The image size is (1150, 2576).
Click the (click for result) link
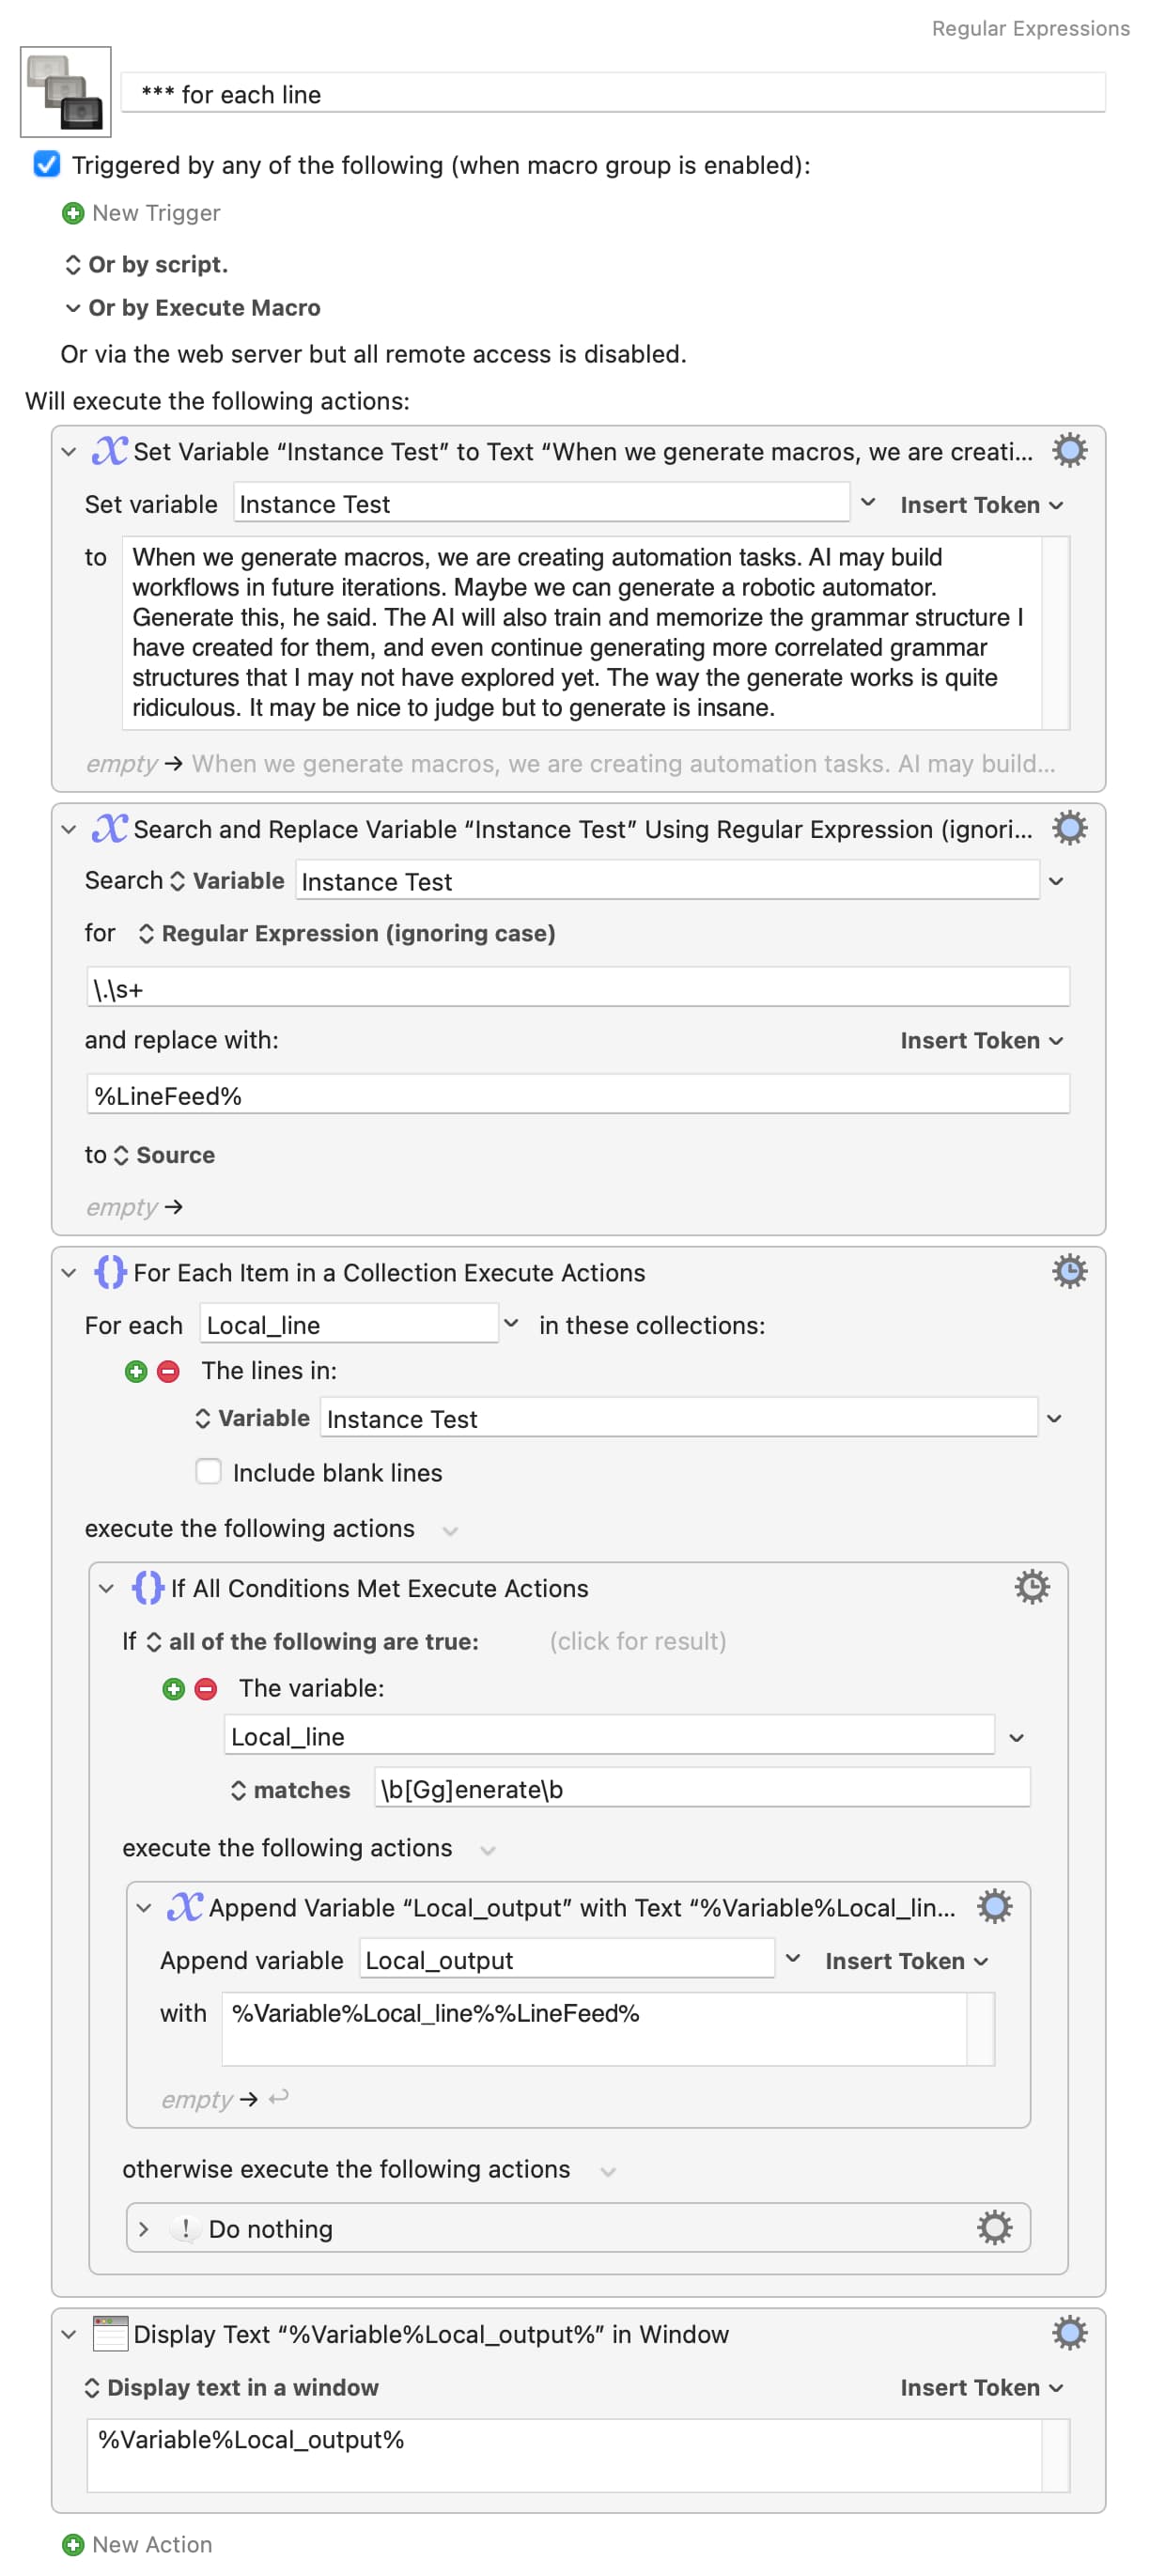[638, 1641]
